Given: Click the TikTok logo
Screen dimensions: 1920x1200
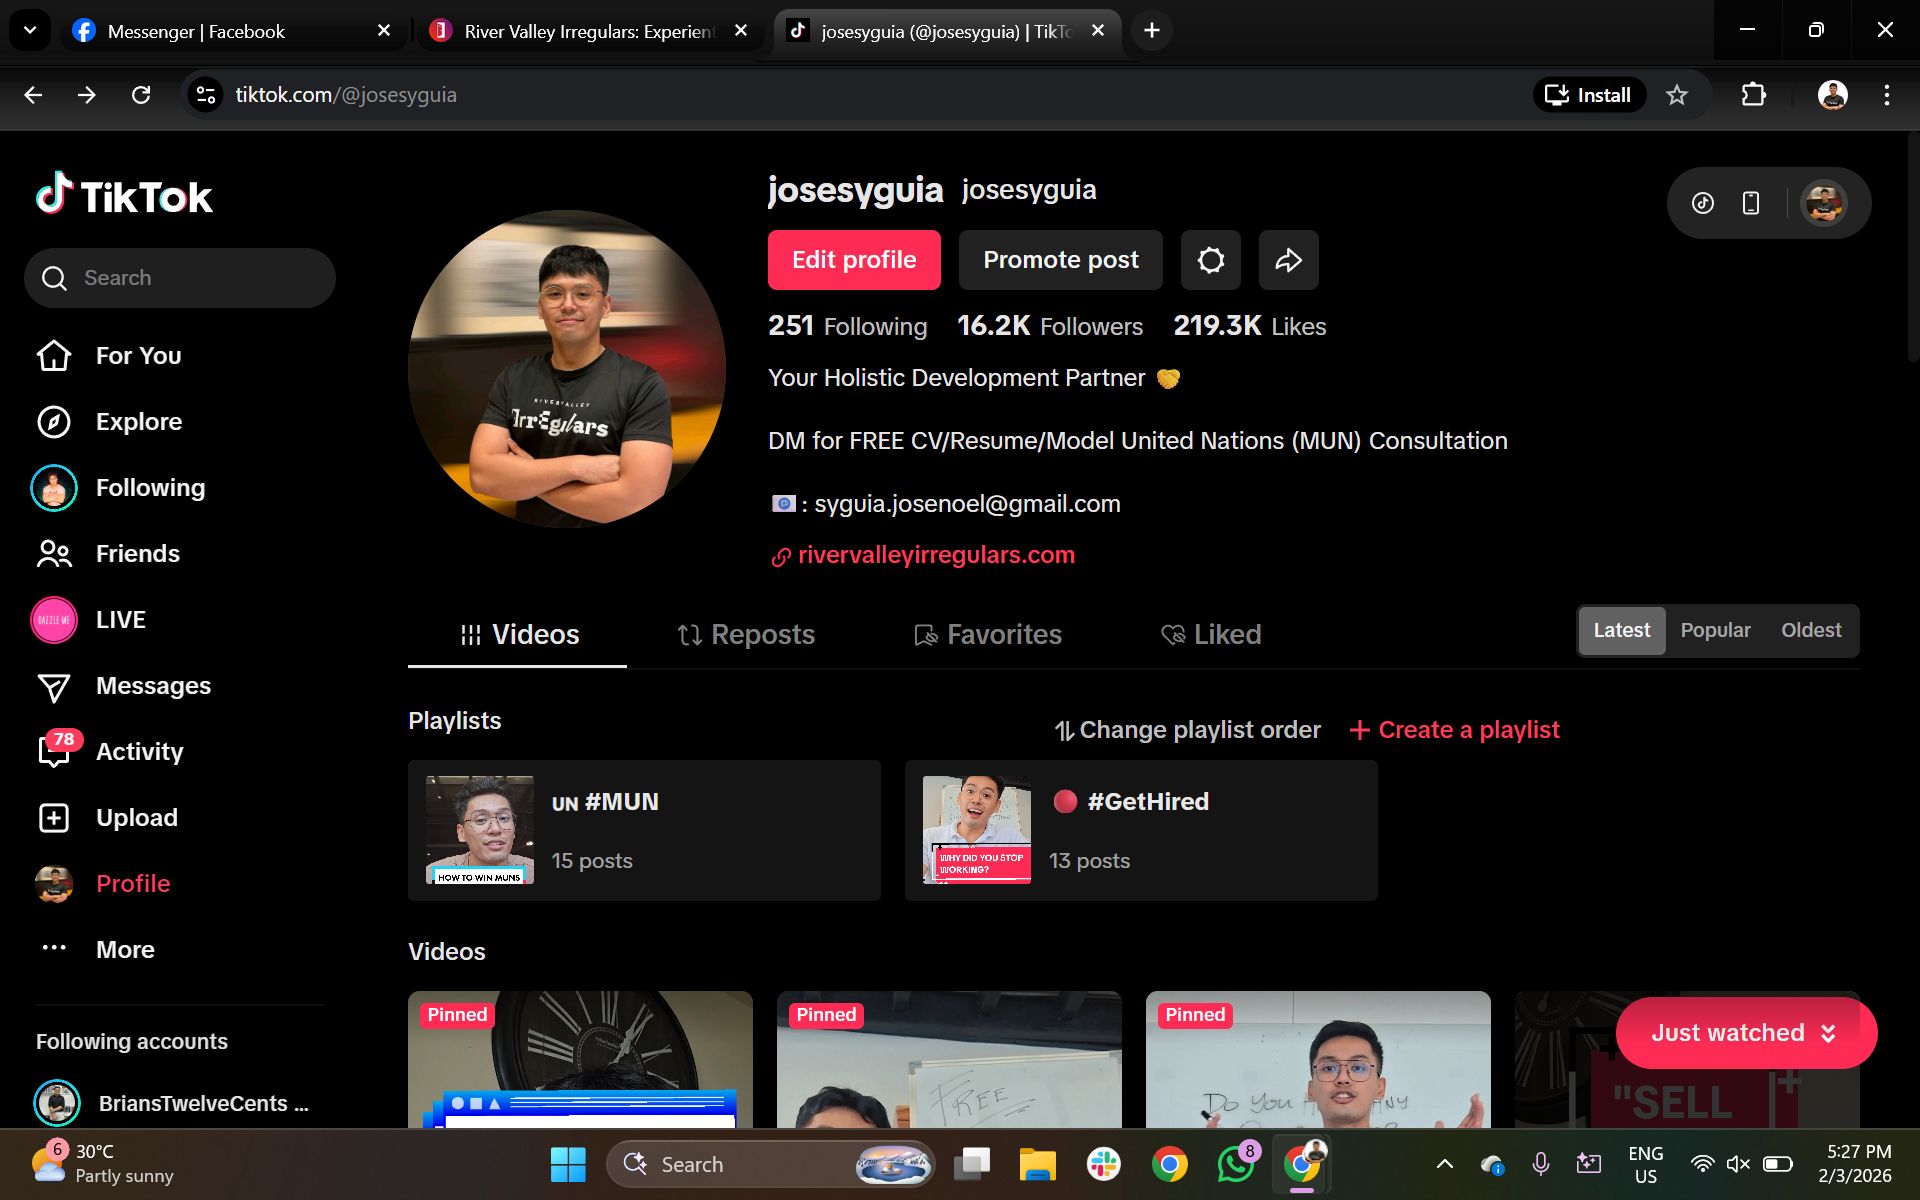Looking at the screenshot, I should pyautogui.click(x=124, y=195).
